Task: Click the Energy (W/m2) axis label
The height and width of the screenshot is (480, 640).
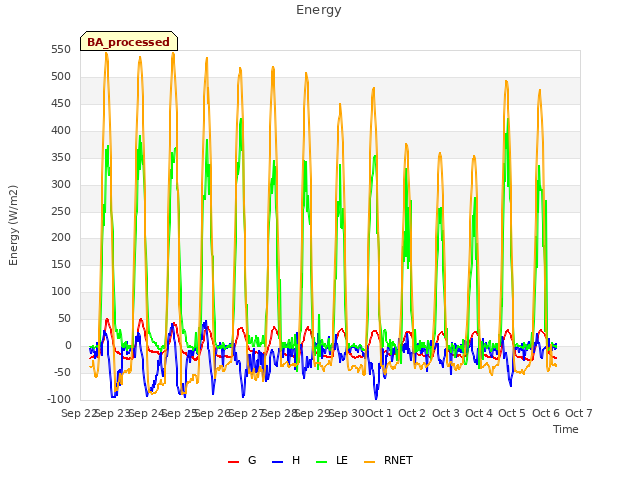Action: click(13, 225)
